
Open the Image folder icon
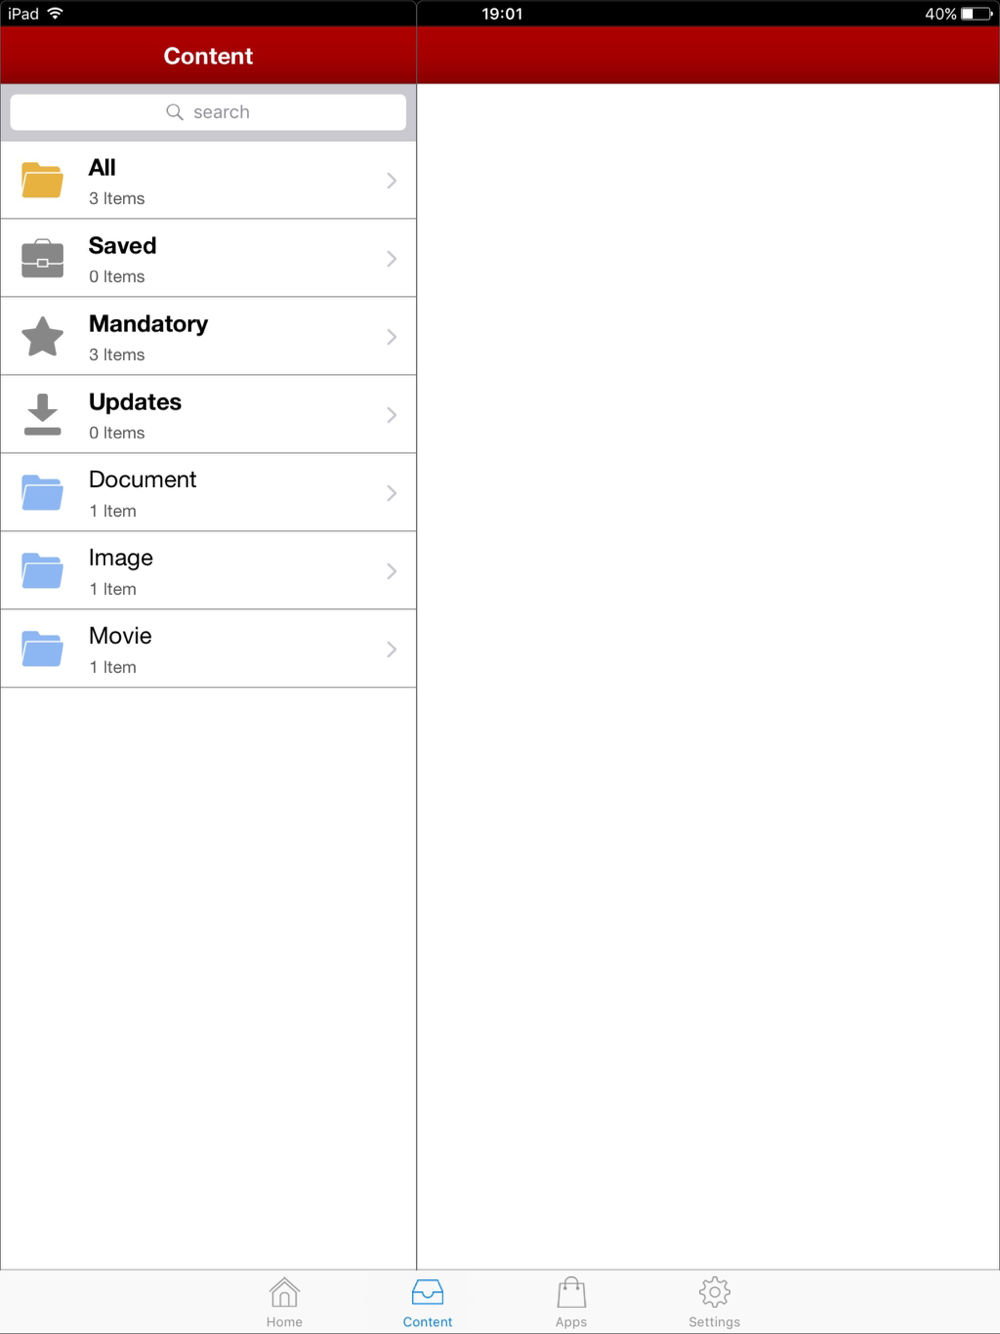[42, 570]
